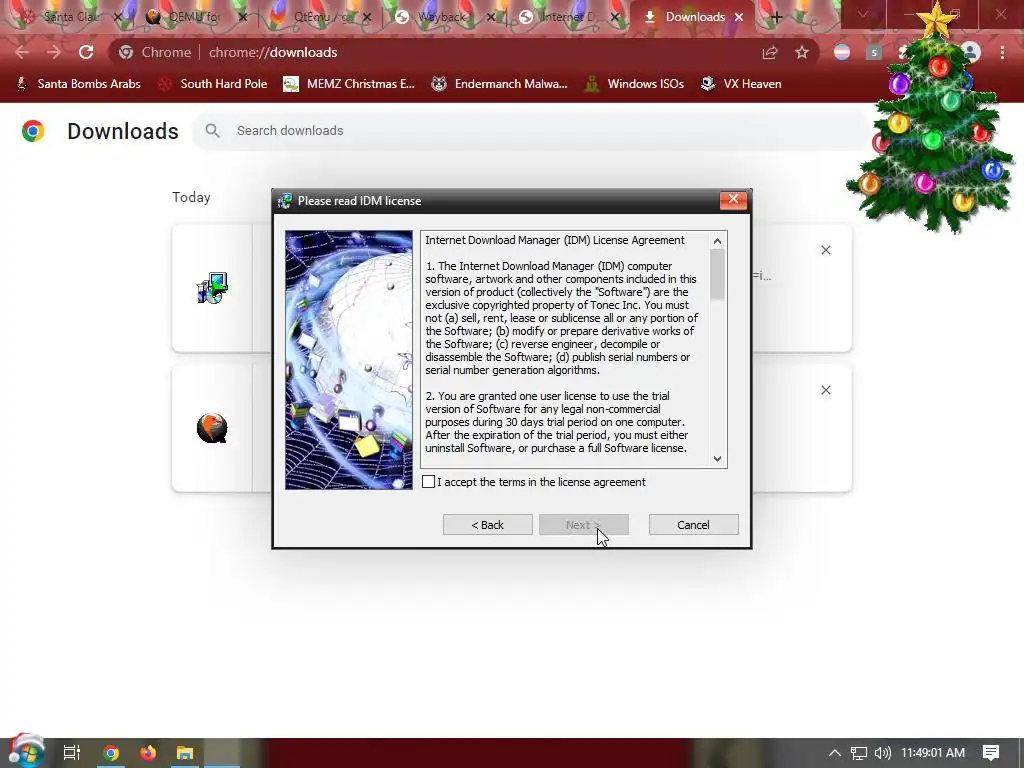The height and width of the screenshot is (768, 1024).
Task: Switch to the Wayback tab
Action: [439, 17]
